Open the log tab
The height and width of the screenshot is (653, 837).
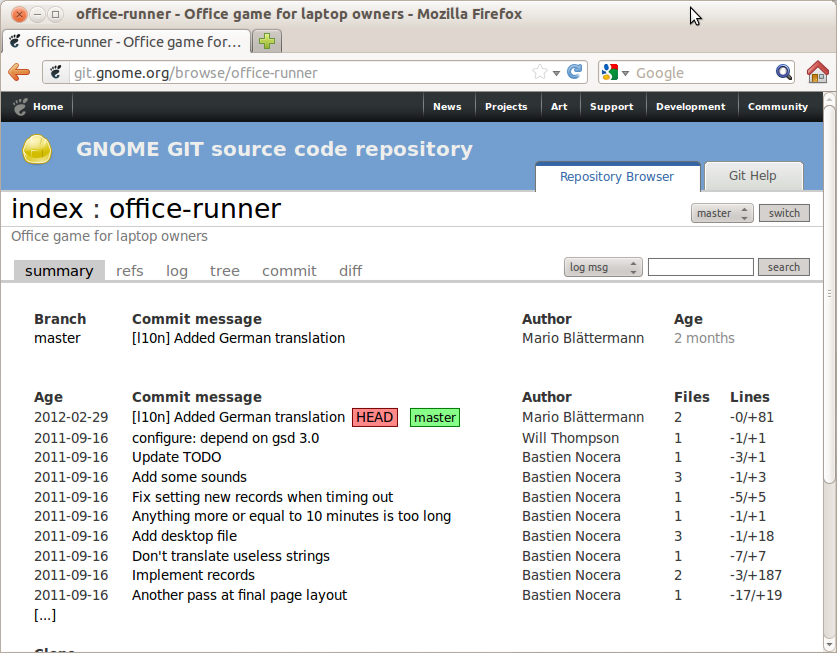pyautogui.click(x=177, y=271)
